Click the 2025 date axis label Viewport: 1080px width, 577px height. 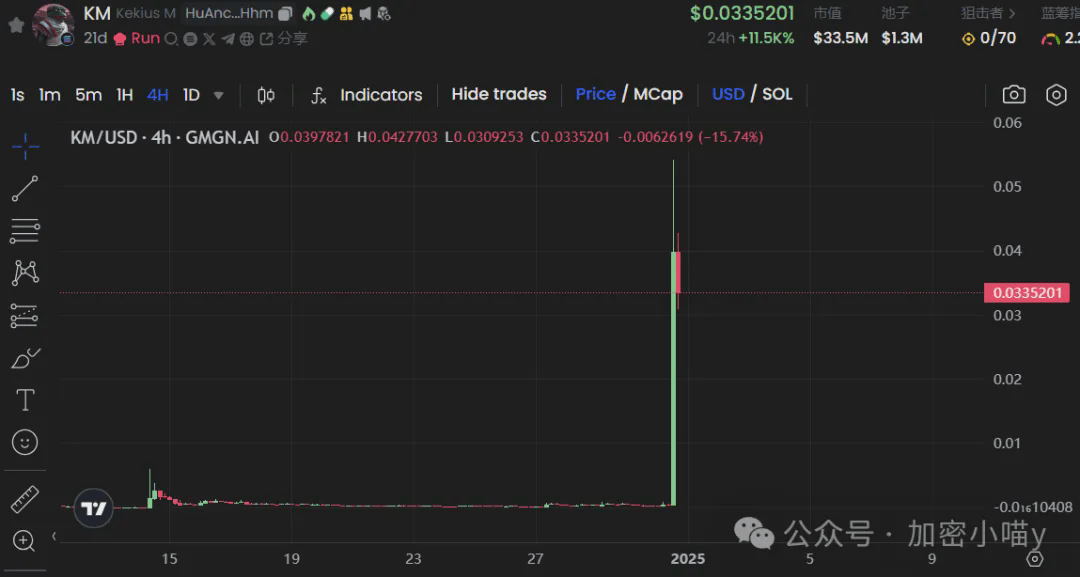click(x=687, y=558)
